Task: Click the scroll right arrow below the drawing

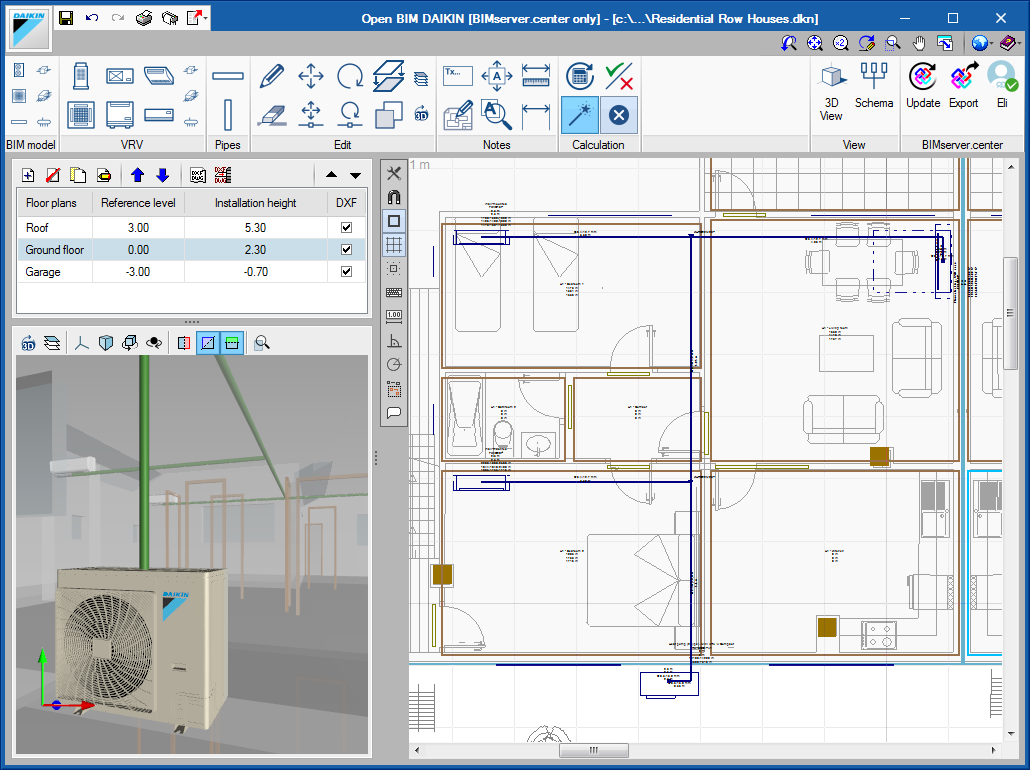Action: coord(993,750)
